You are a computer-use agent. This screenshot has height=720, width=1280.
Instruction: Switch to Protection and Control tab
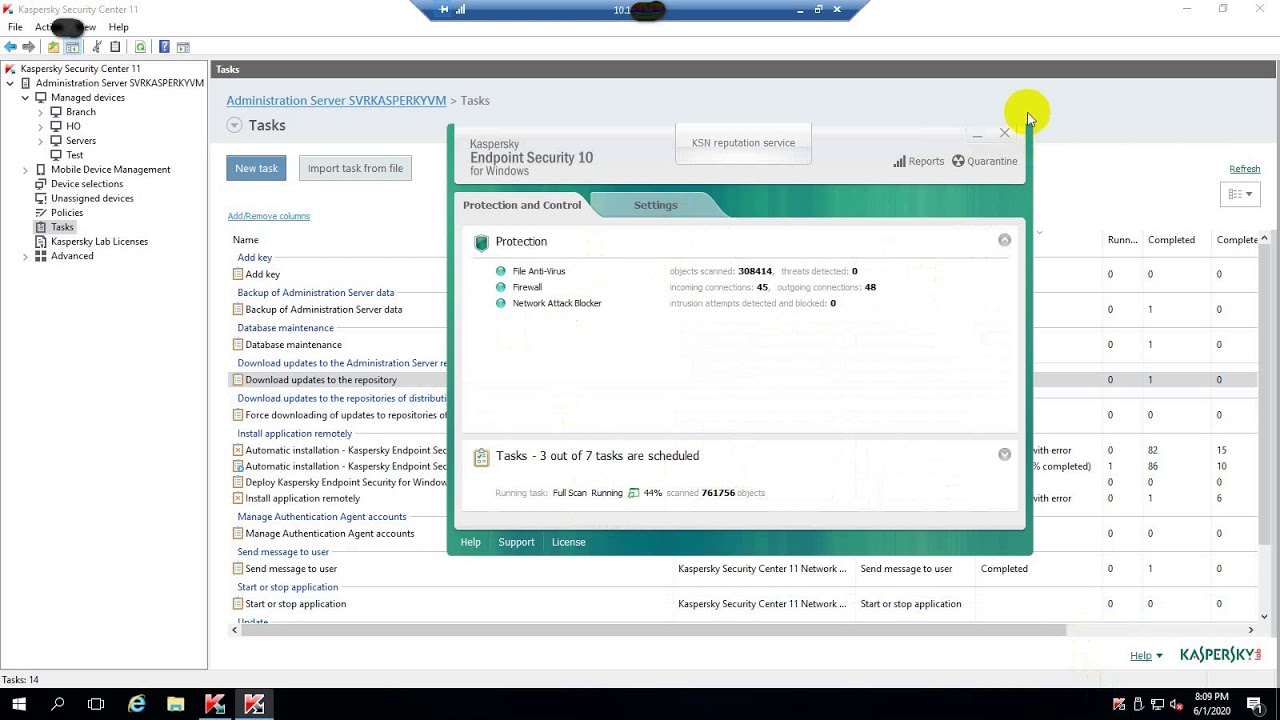pyautogui.click(x=522, y=205)
